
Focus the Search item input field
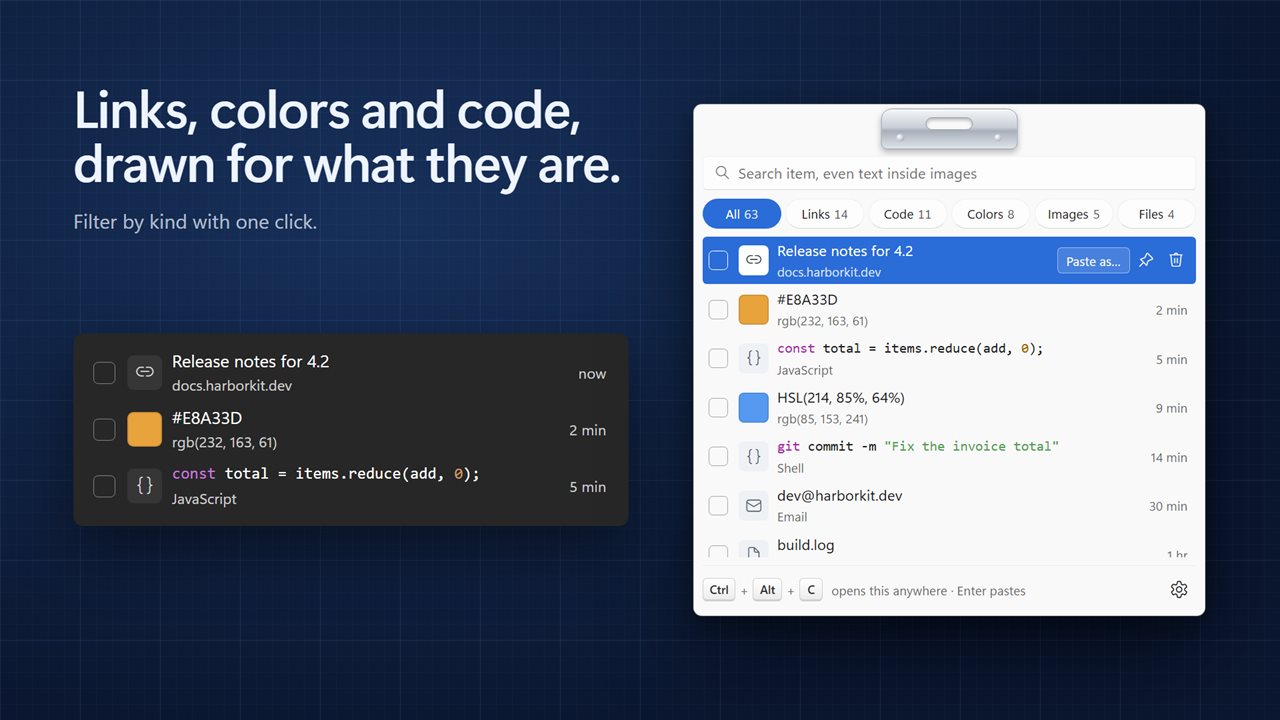949,173
